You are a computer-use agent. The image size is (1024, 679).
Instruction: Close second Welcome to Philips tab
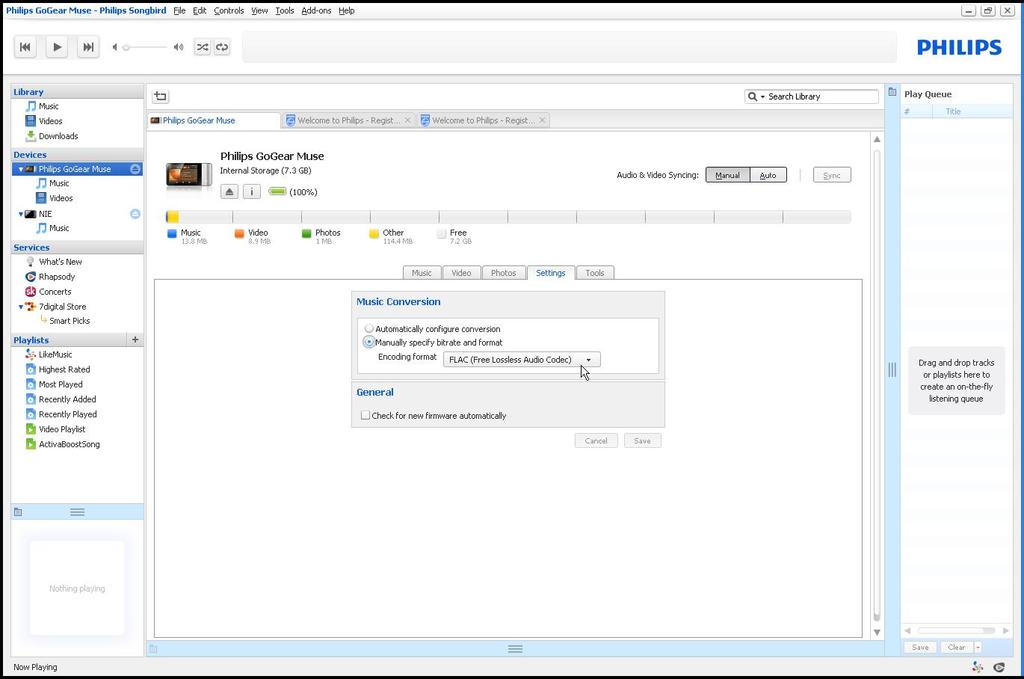click(542, 120)
